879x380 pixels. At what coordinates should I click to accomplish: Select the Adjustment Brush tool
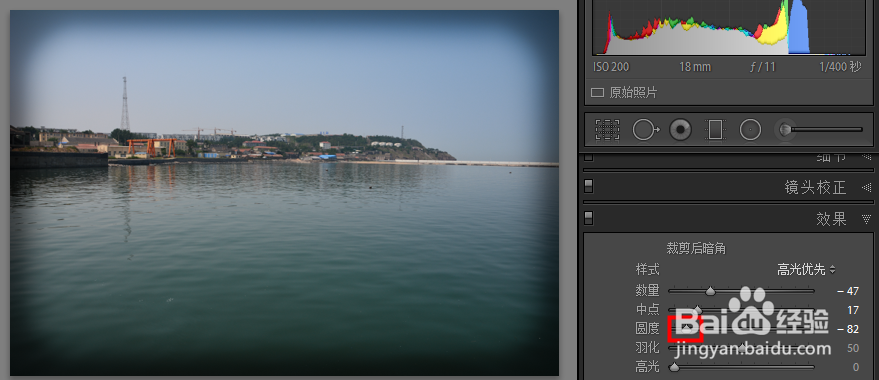click(x=818, y=130)
